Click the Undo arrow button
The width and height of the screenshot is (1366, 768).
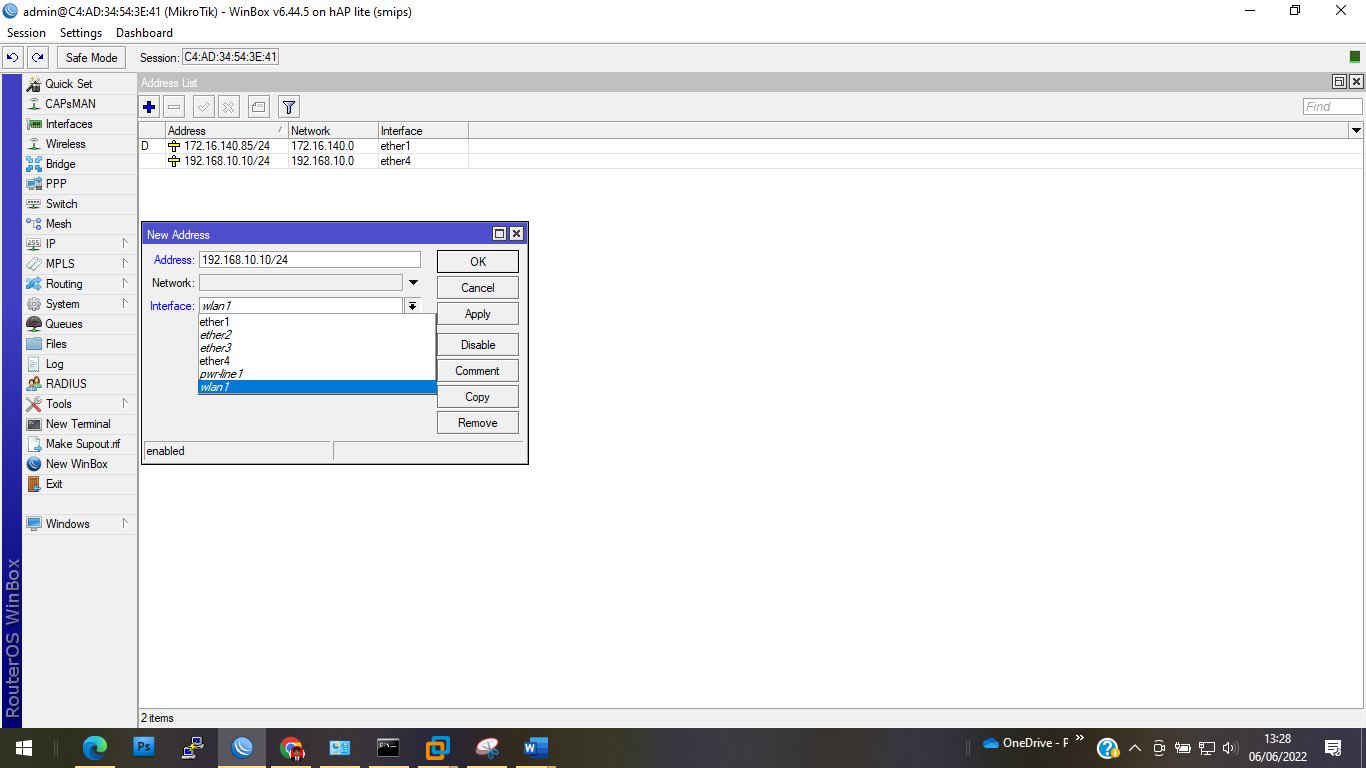point(13,57)
